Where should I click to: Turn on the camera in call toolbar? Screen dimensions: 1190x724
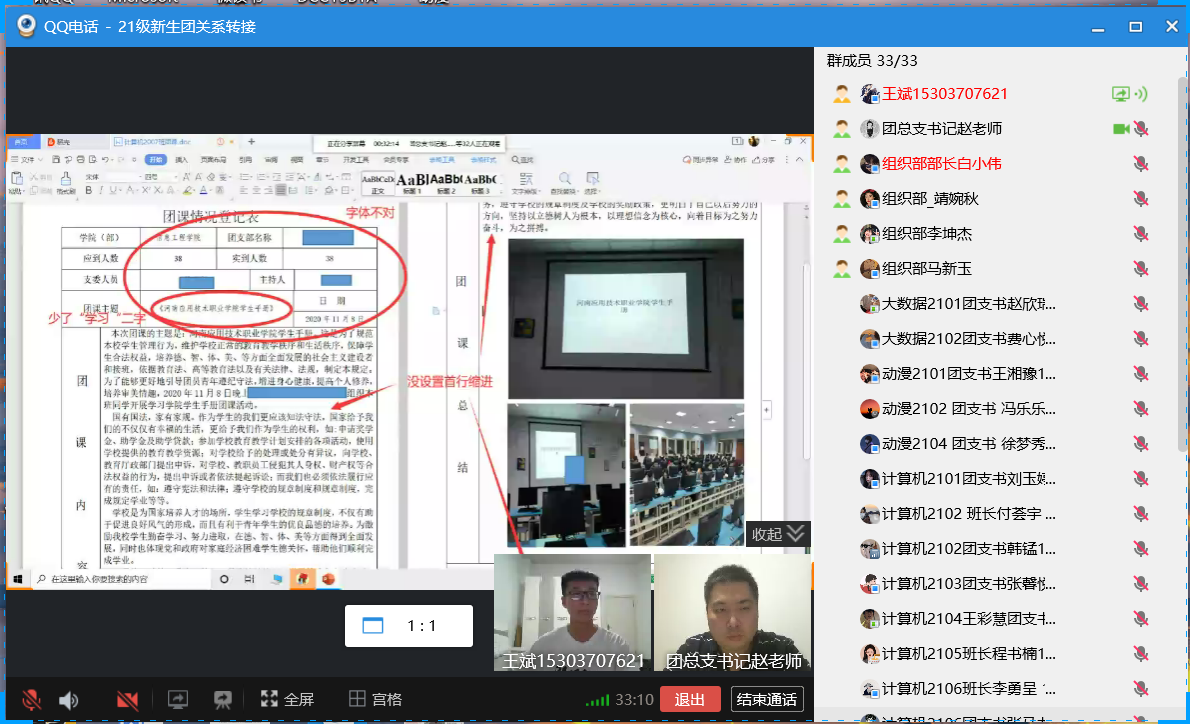pos(127,699)
